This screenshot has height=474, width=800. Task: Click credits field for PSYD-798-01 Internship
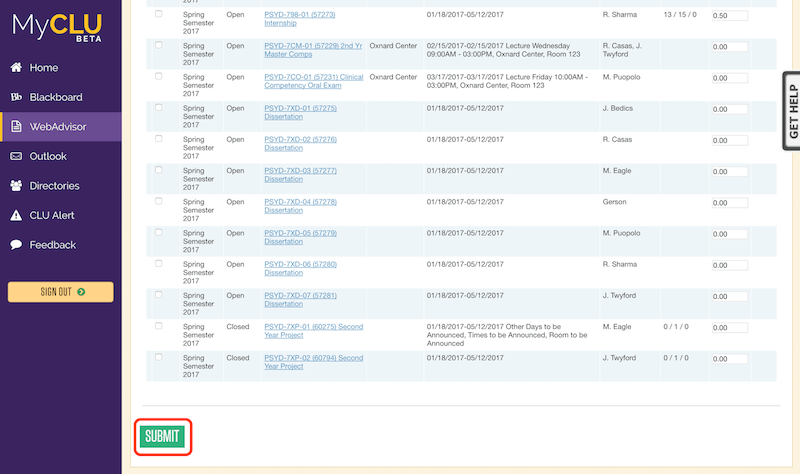pos(729,17)
